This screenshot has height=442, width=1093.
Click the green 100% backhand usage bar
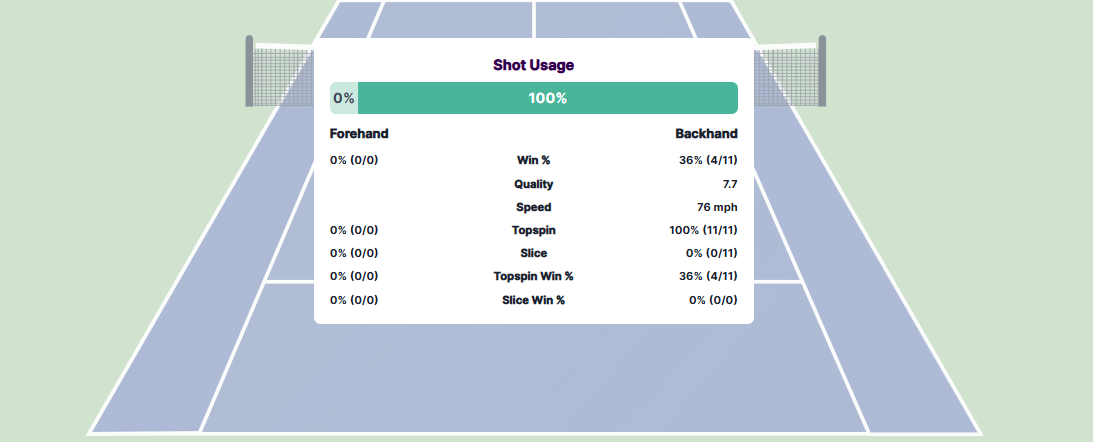click(547, 98)
